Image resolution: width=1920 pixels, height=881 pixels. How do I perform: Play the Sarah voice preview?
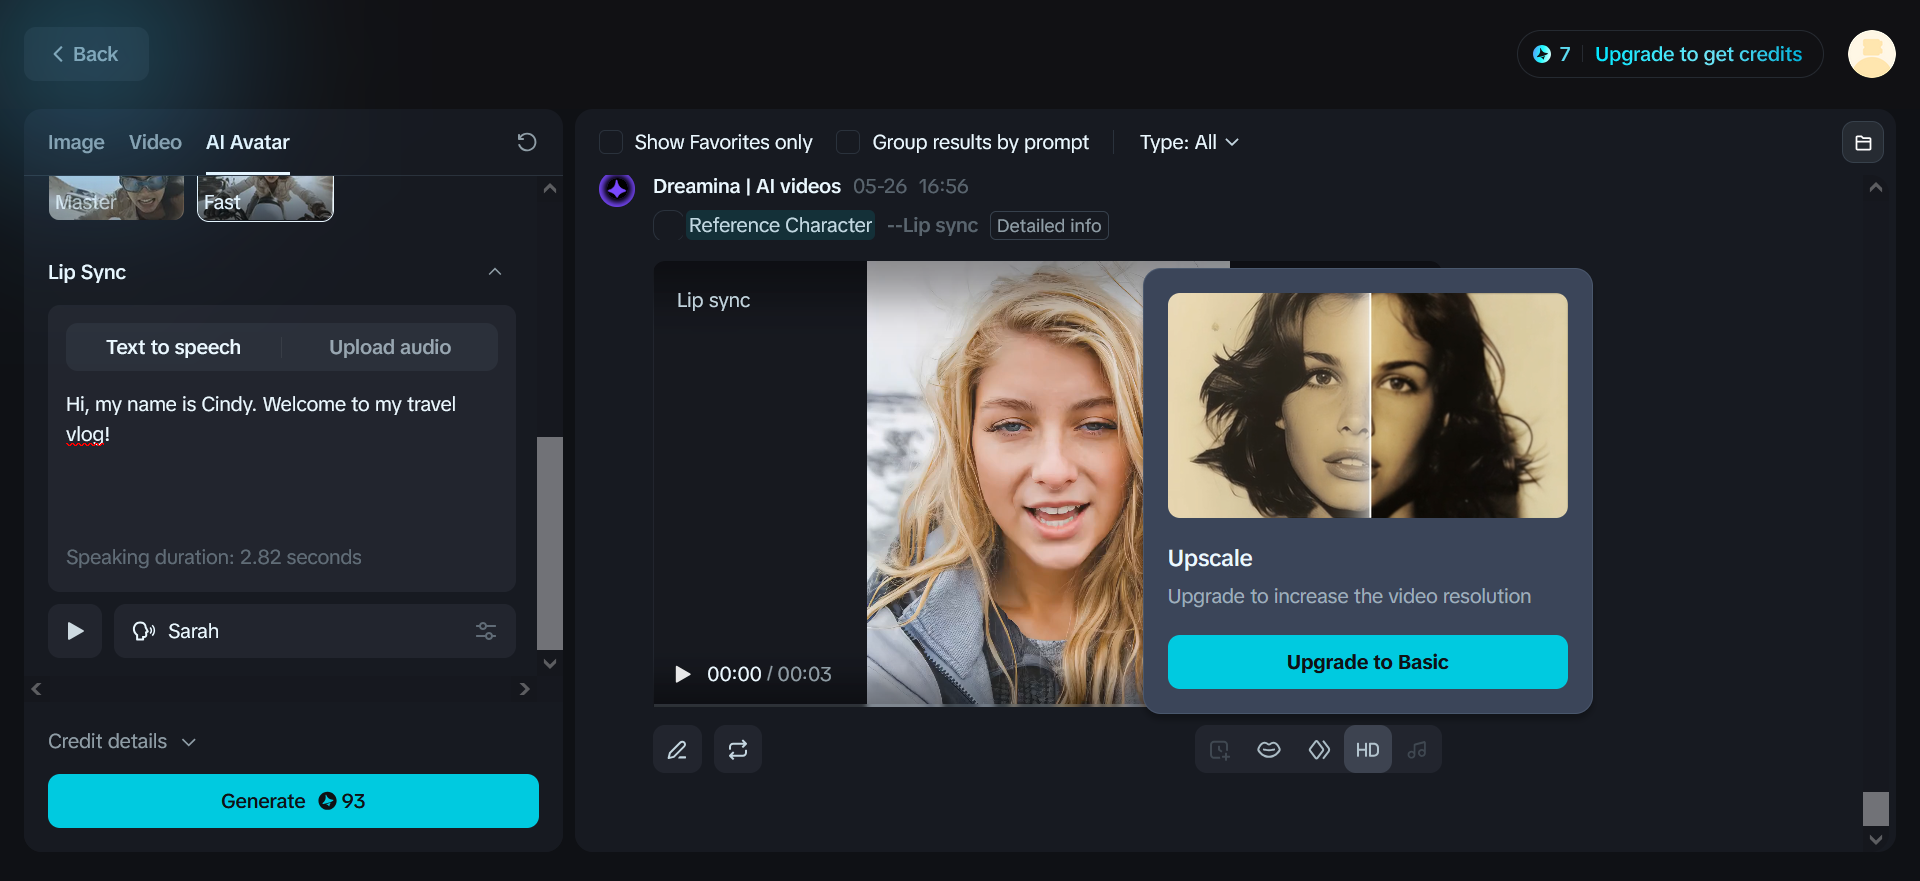75,631
